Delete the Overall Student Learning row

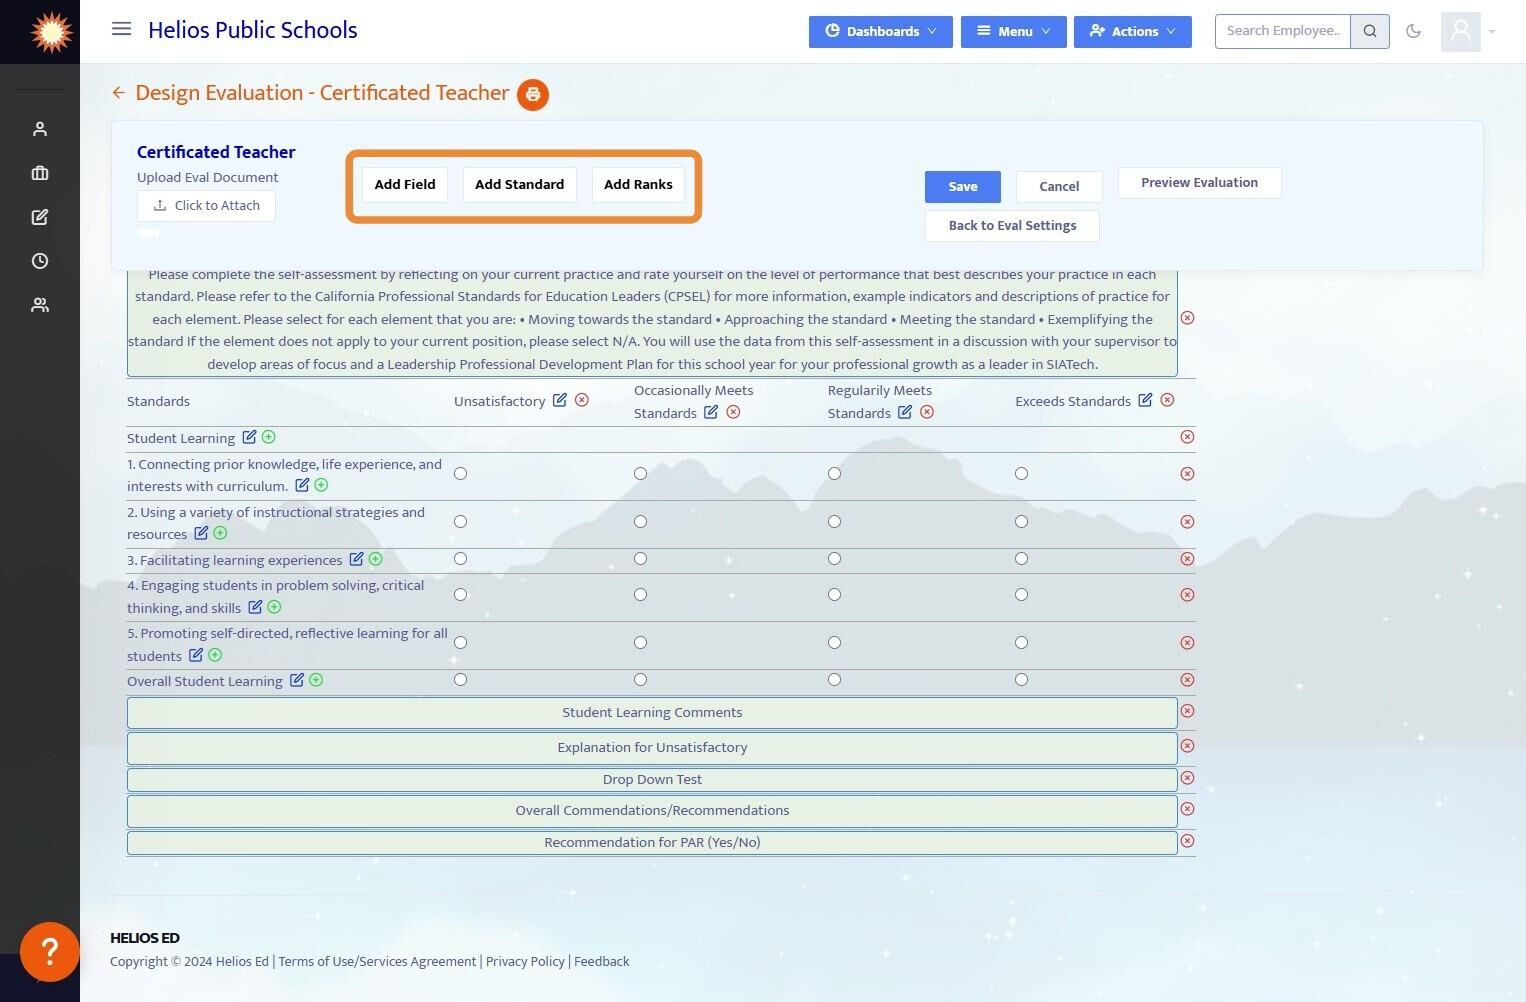tap(1187, 680)
